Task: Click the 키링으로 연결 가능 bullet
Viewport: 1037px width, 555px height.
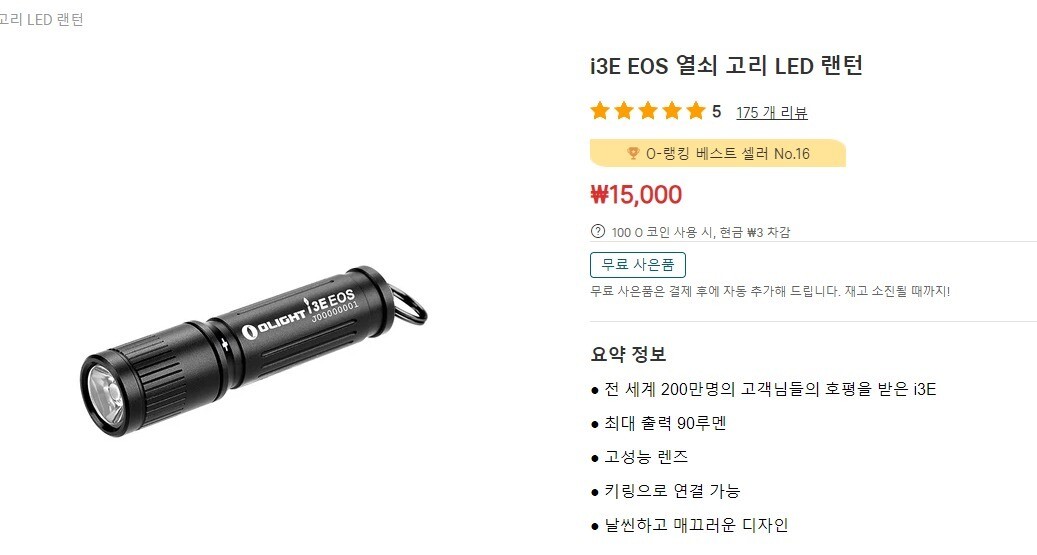Action: tap(671, 491)
